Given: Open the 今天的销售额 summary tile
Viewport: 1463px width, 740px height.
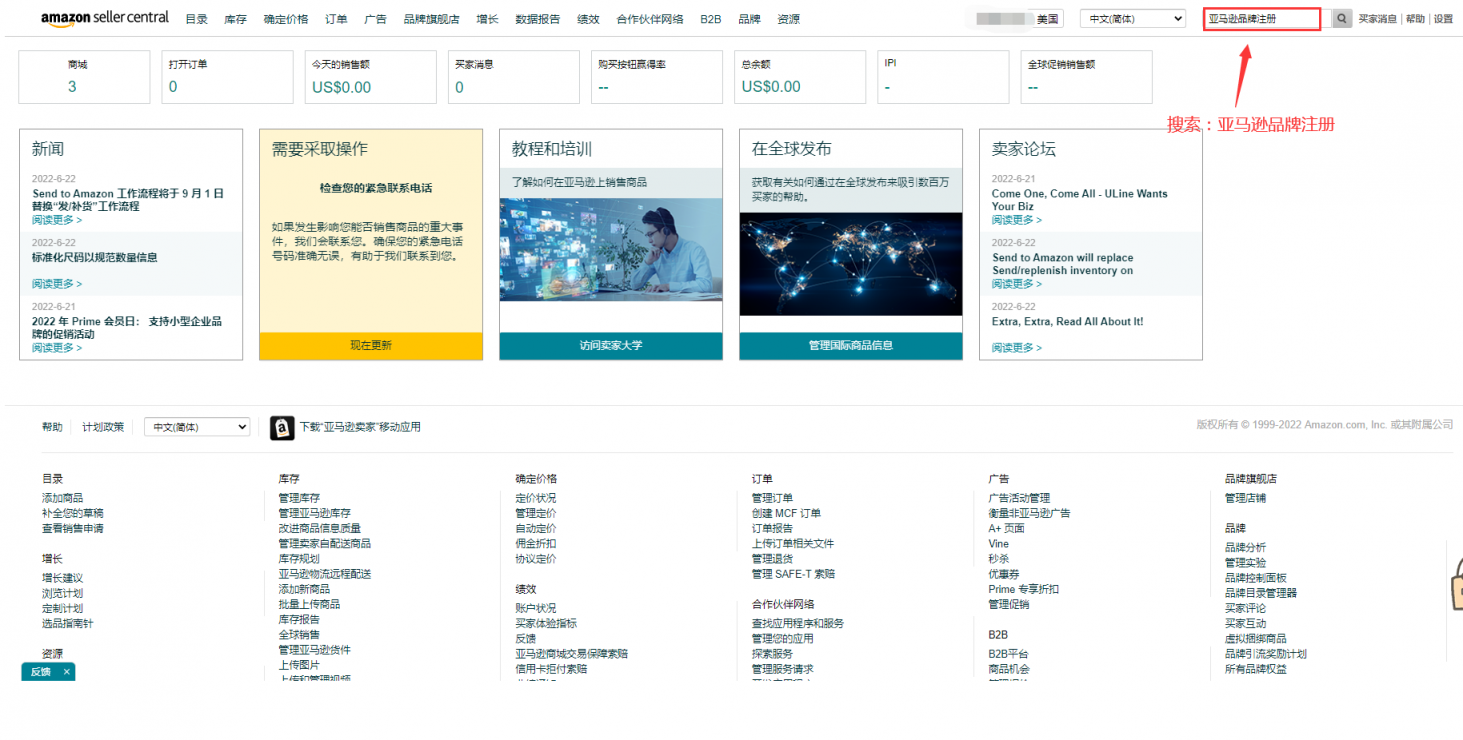Looking at the screenshot, I should 371,77.
